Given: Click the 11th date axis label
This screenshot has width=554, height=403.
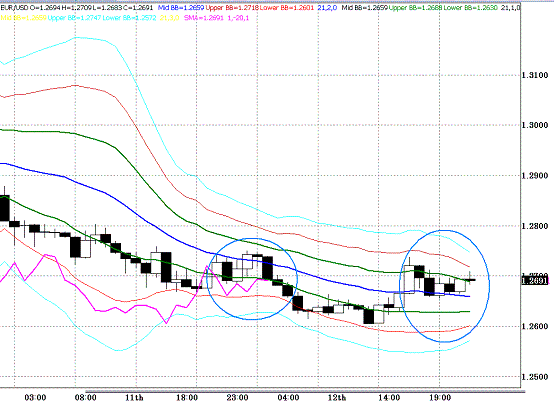Looking at the screenshot, I should coord(134,398).
